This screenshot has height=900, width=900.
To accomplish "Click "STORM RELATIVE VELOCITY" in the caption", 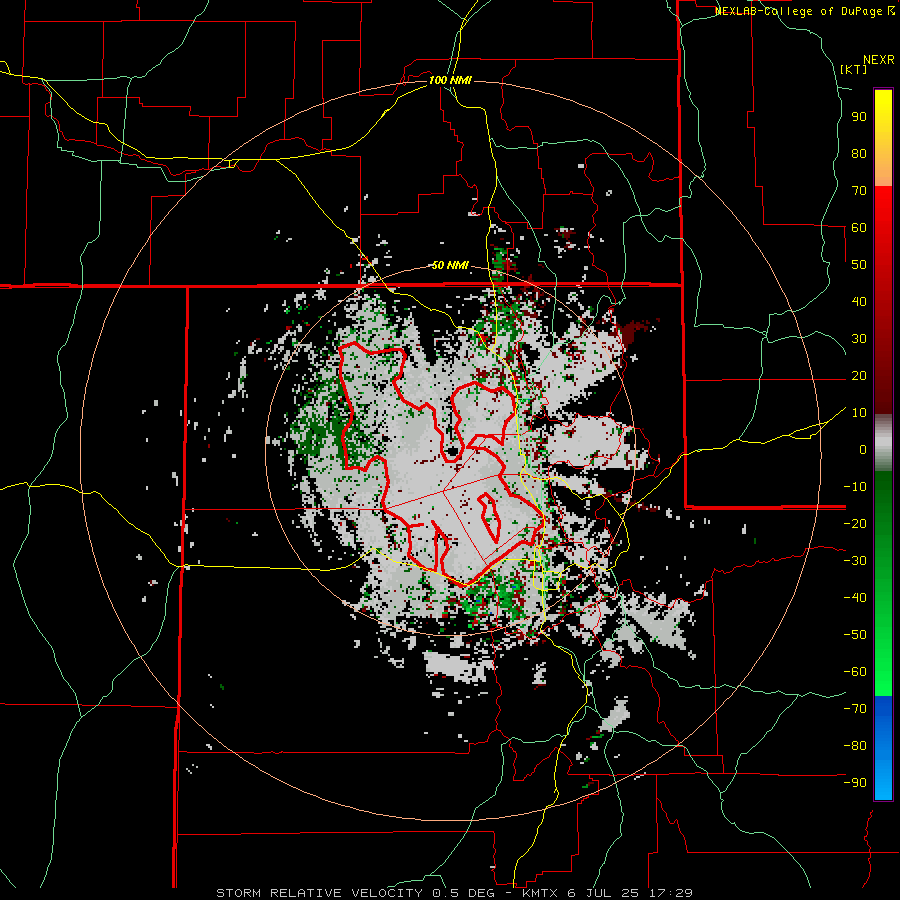I will [x=319, y=893].
